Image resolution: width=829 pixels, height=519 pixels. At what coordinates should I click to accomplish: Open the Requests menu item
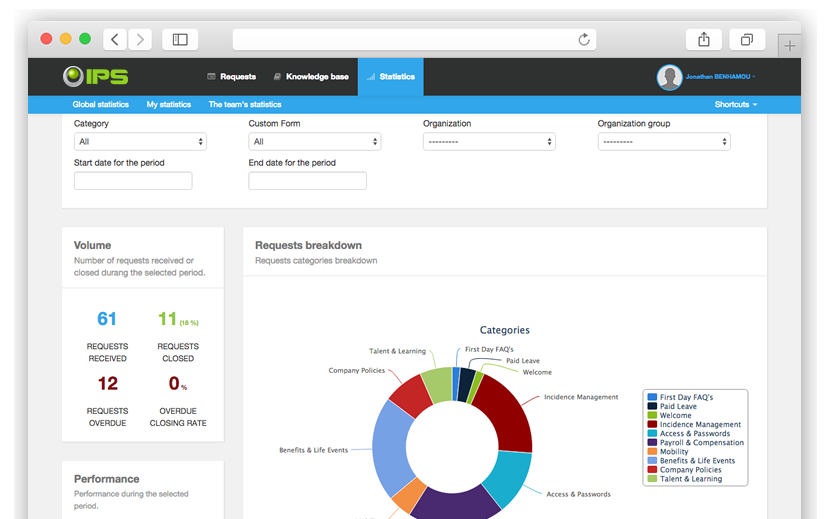pos(232,77)
